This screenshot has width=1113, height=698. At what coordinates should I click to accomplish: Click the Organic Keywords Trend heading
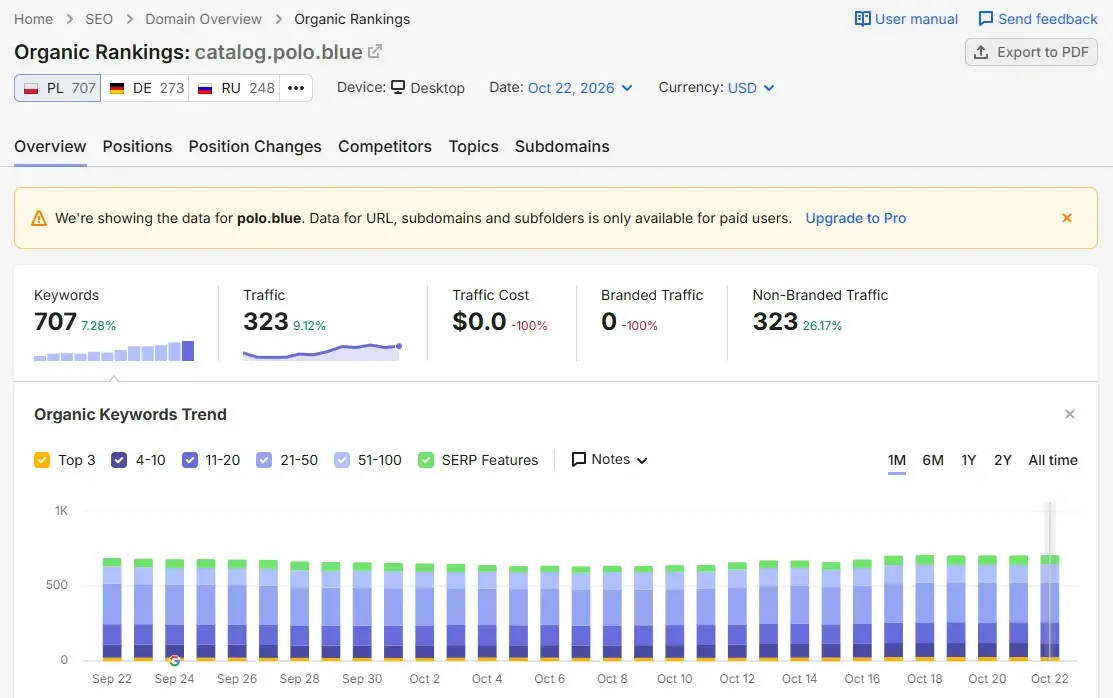131,414
